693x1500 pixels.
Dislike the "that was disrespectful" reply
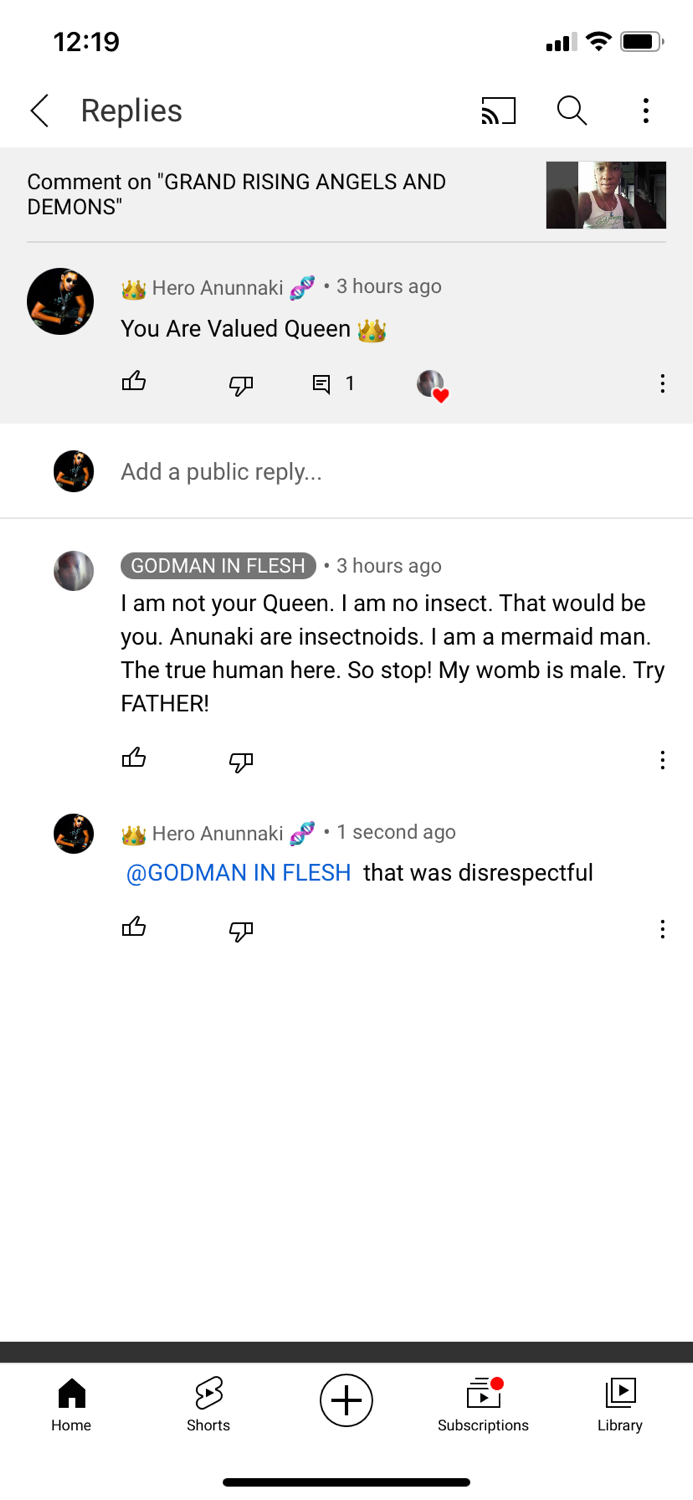(x=241, y=931)
